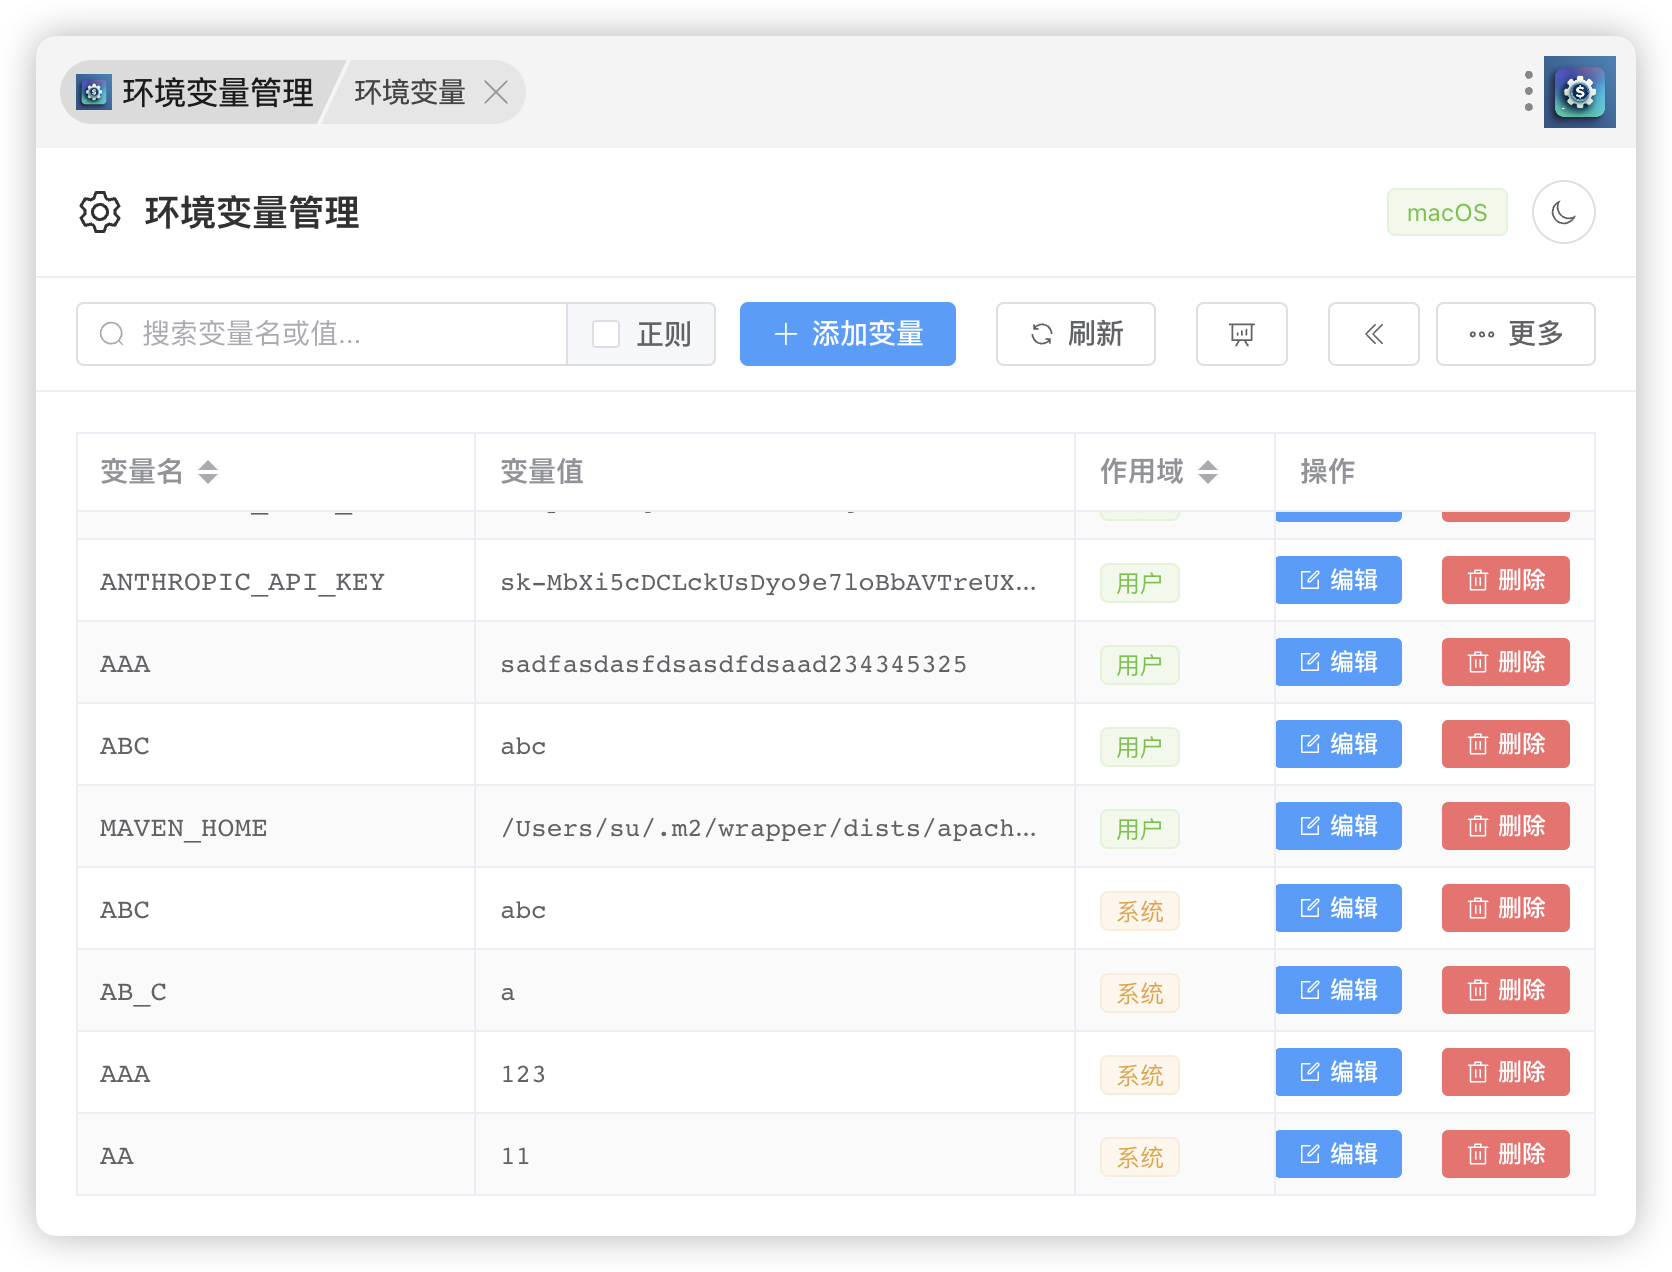
Task: Delete the AB_C system variable
Action: click(1505, 990)
